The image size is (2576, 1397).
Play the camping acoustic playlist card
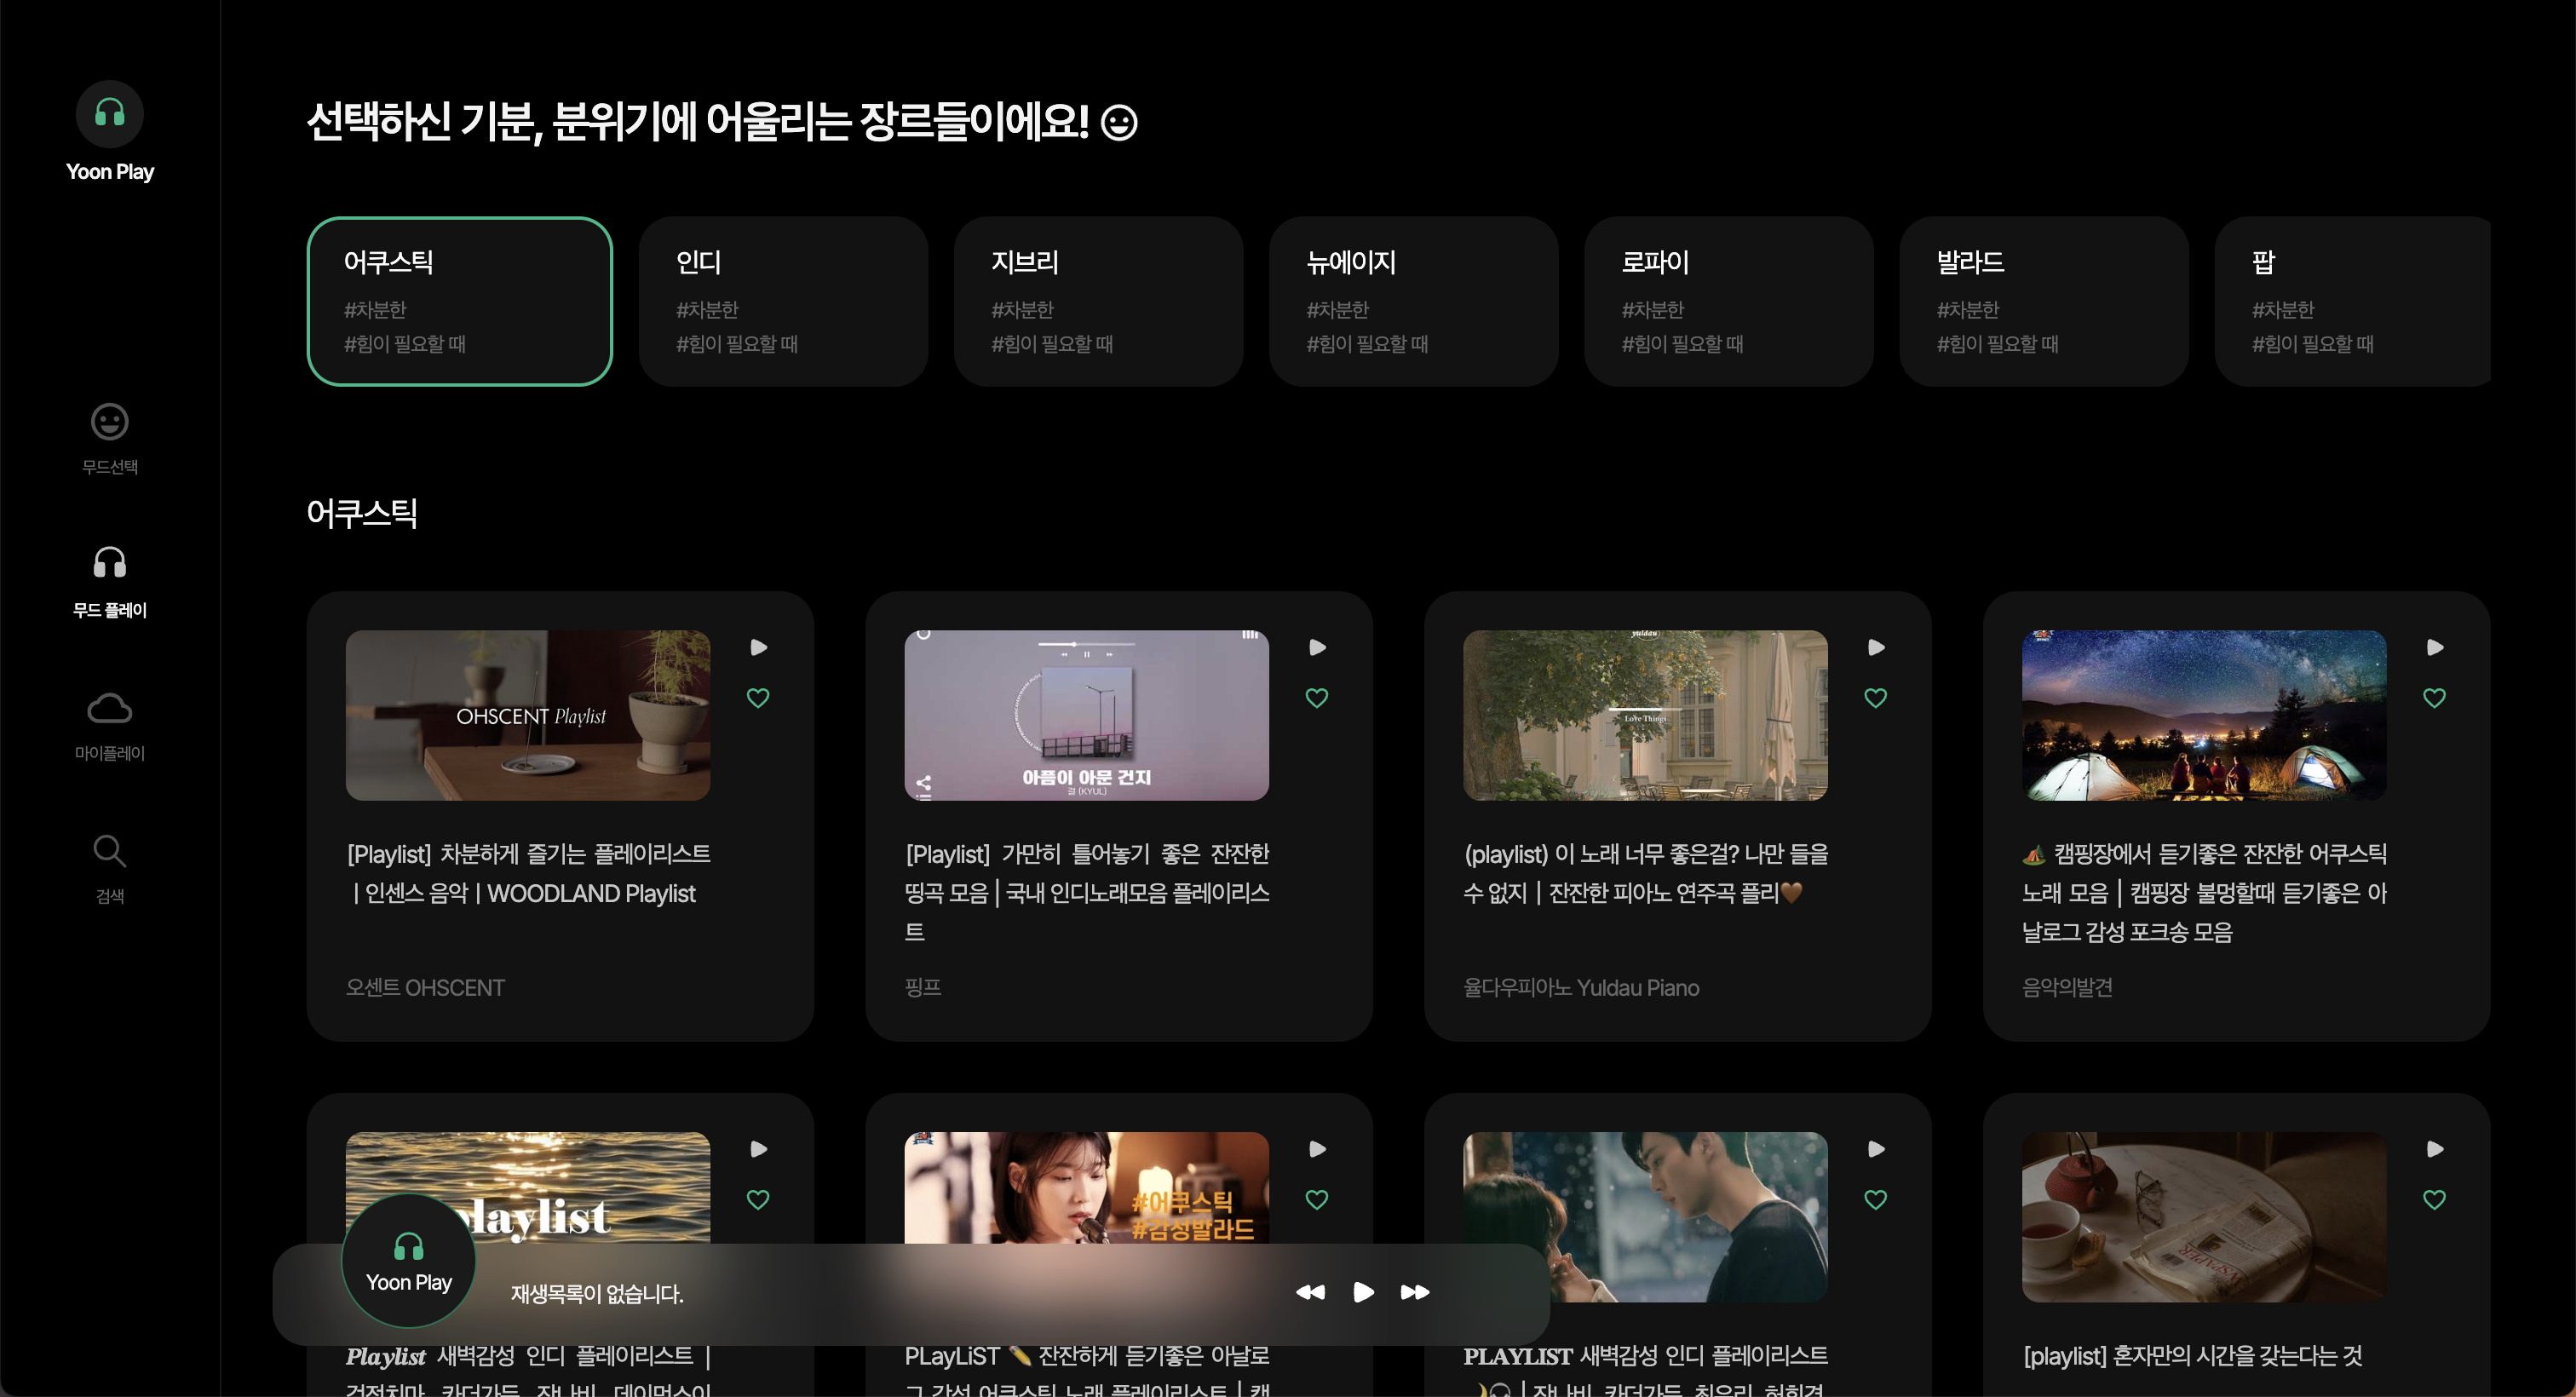click(2435, 647)
